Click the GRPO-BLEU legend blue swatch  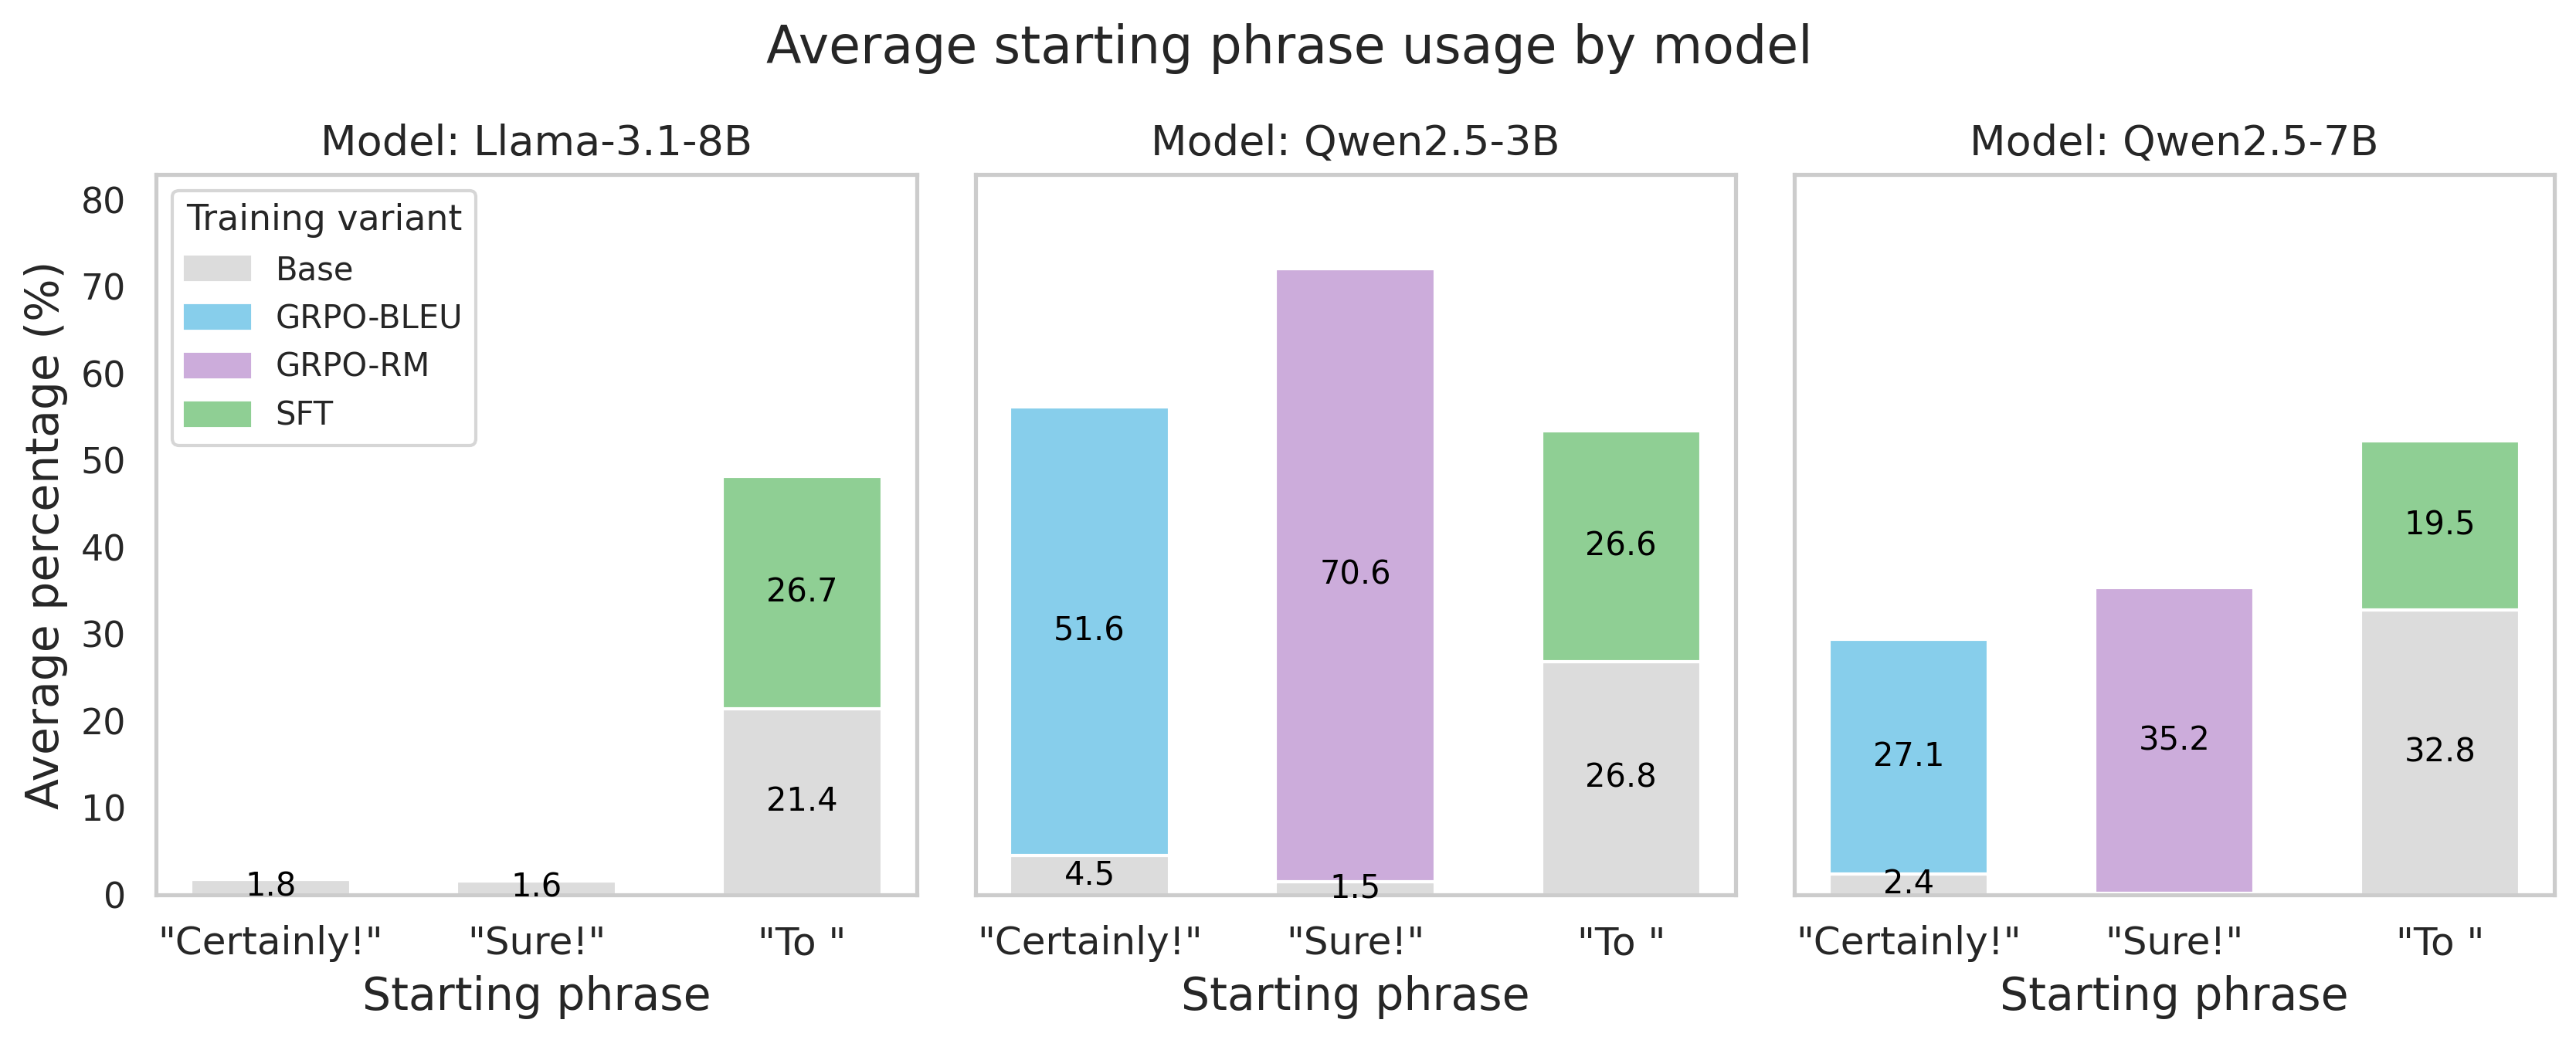(217, 317)
